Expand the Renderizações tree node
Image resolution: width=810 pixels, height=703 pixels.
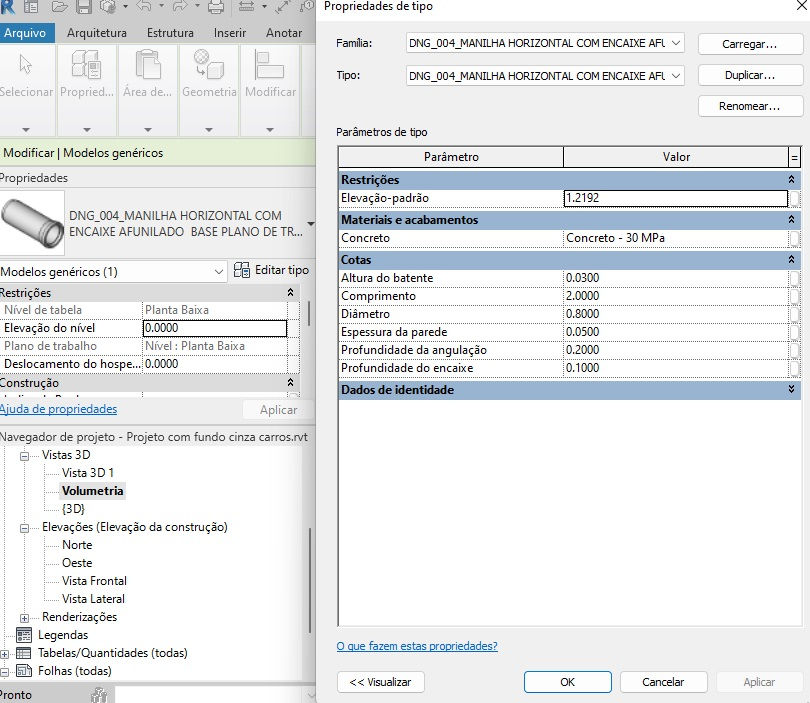pos(24,618)
